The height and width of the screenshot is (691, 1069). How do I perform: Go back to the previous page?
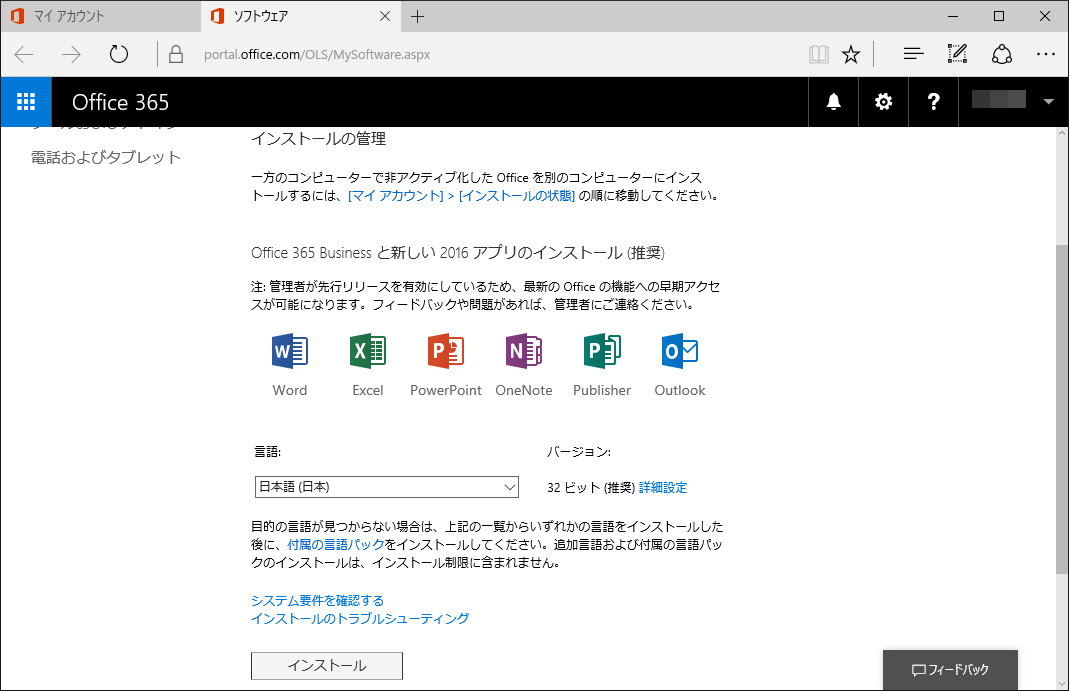tap(24, 55)
